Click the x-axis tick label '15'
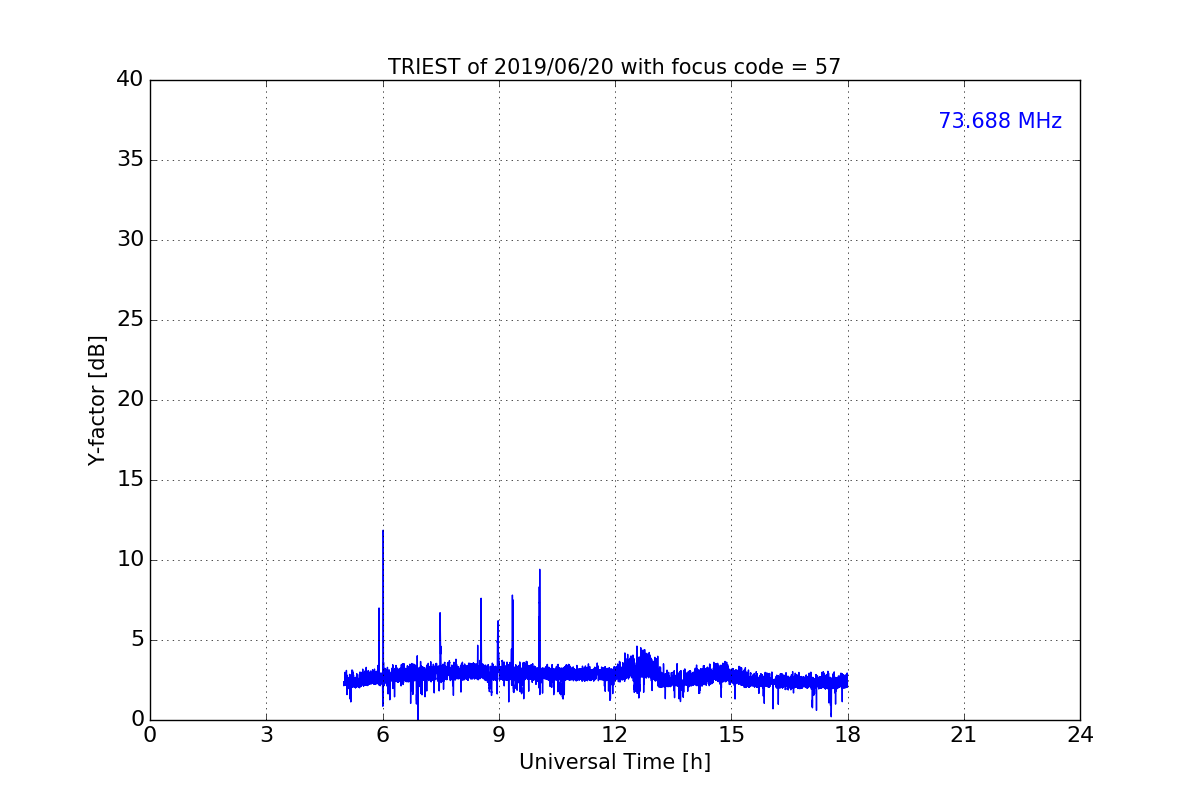The height and width of the screenshot is (800, 1200). (731, 734)
